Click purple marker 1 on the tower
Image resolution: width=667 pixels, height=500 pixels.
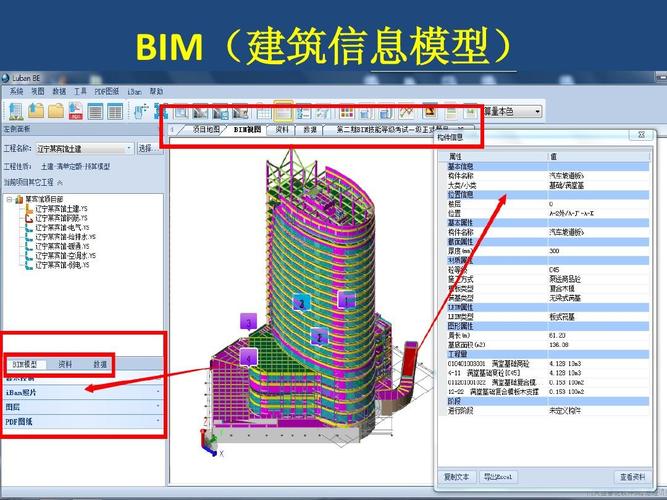tap(346, 300)
